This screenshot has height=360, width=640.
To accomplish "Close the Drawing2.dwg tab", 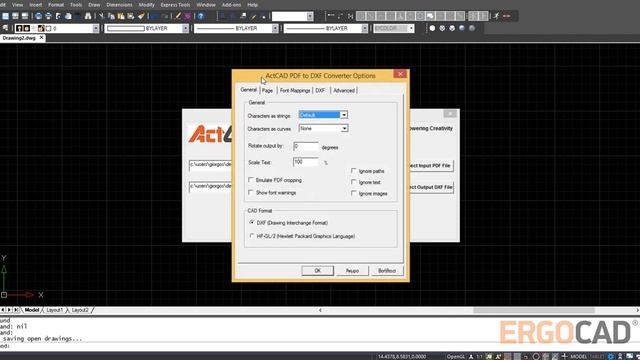I will [41, 38].
